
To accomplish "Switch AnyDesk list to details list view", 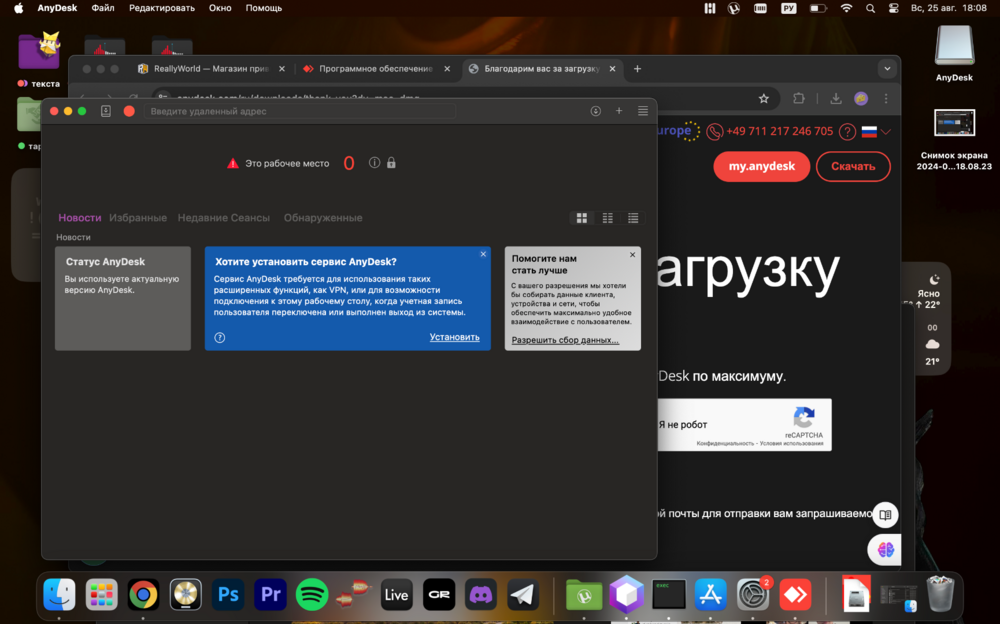I will [633, 218].
